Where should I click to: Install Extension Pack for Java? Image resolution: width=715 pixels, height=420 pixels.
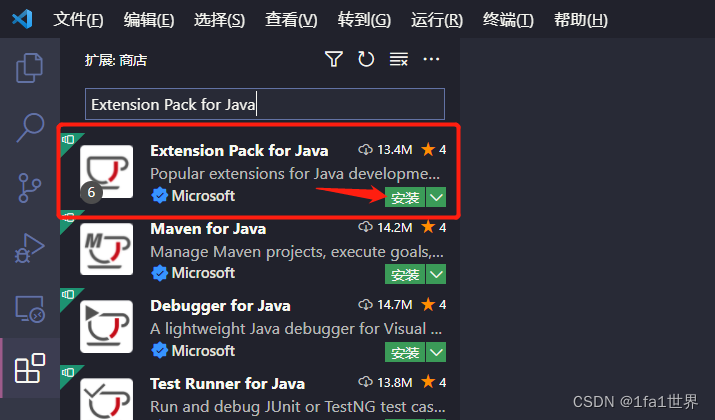405,197
